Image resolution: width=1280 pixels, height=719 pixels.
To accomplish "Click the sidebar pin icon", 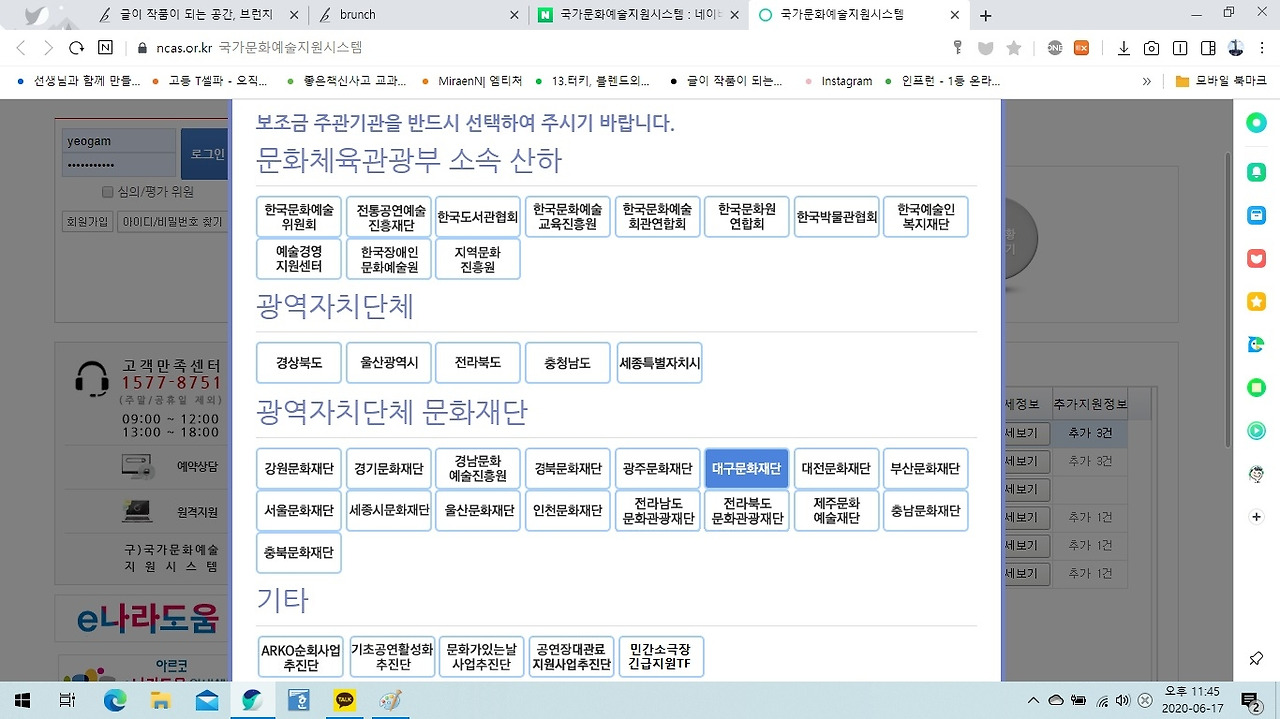I will tap(1256, 657).
